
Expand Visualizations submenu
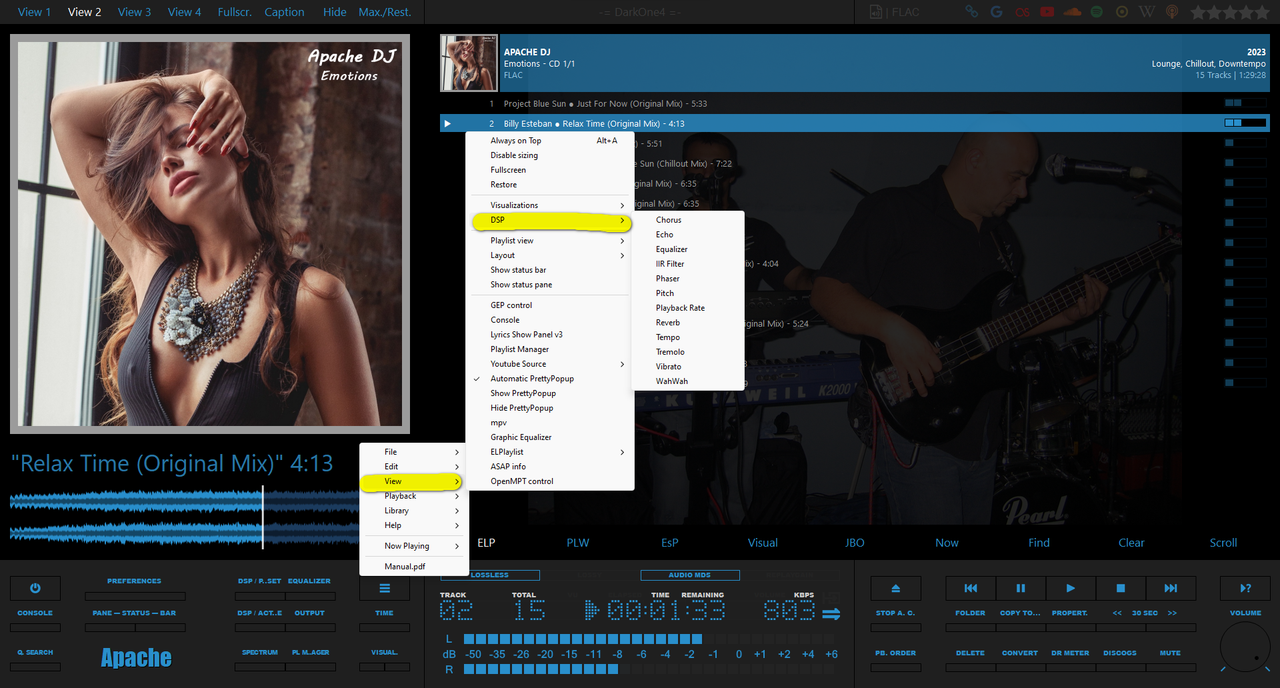pos(550,205)
